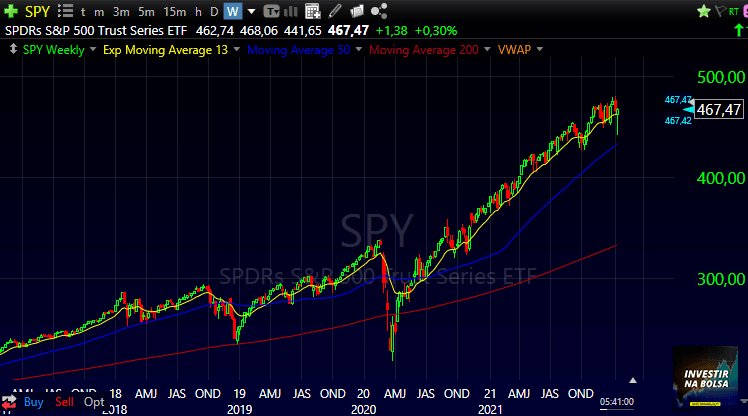Screen dimensions: 748x416
Task: Click the red-white trade arrows icon
Action: pyautogui.click(x=9, y=402)
